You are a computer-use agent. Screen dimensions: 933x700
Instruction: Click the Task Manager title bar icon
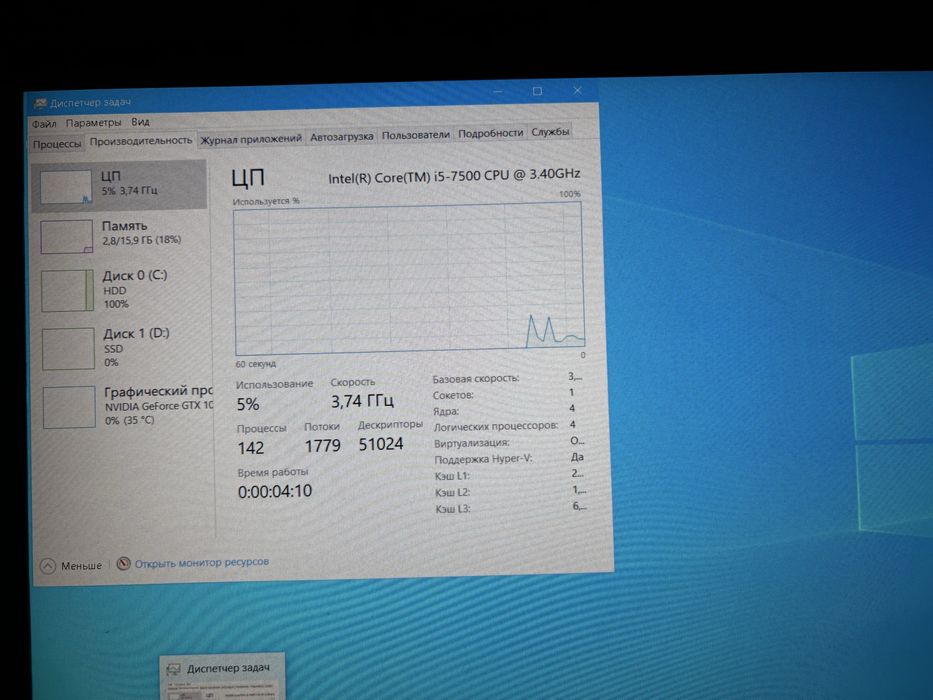[40, 104]
